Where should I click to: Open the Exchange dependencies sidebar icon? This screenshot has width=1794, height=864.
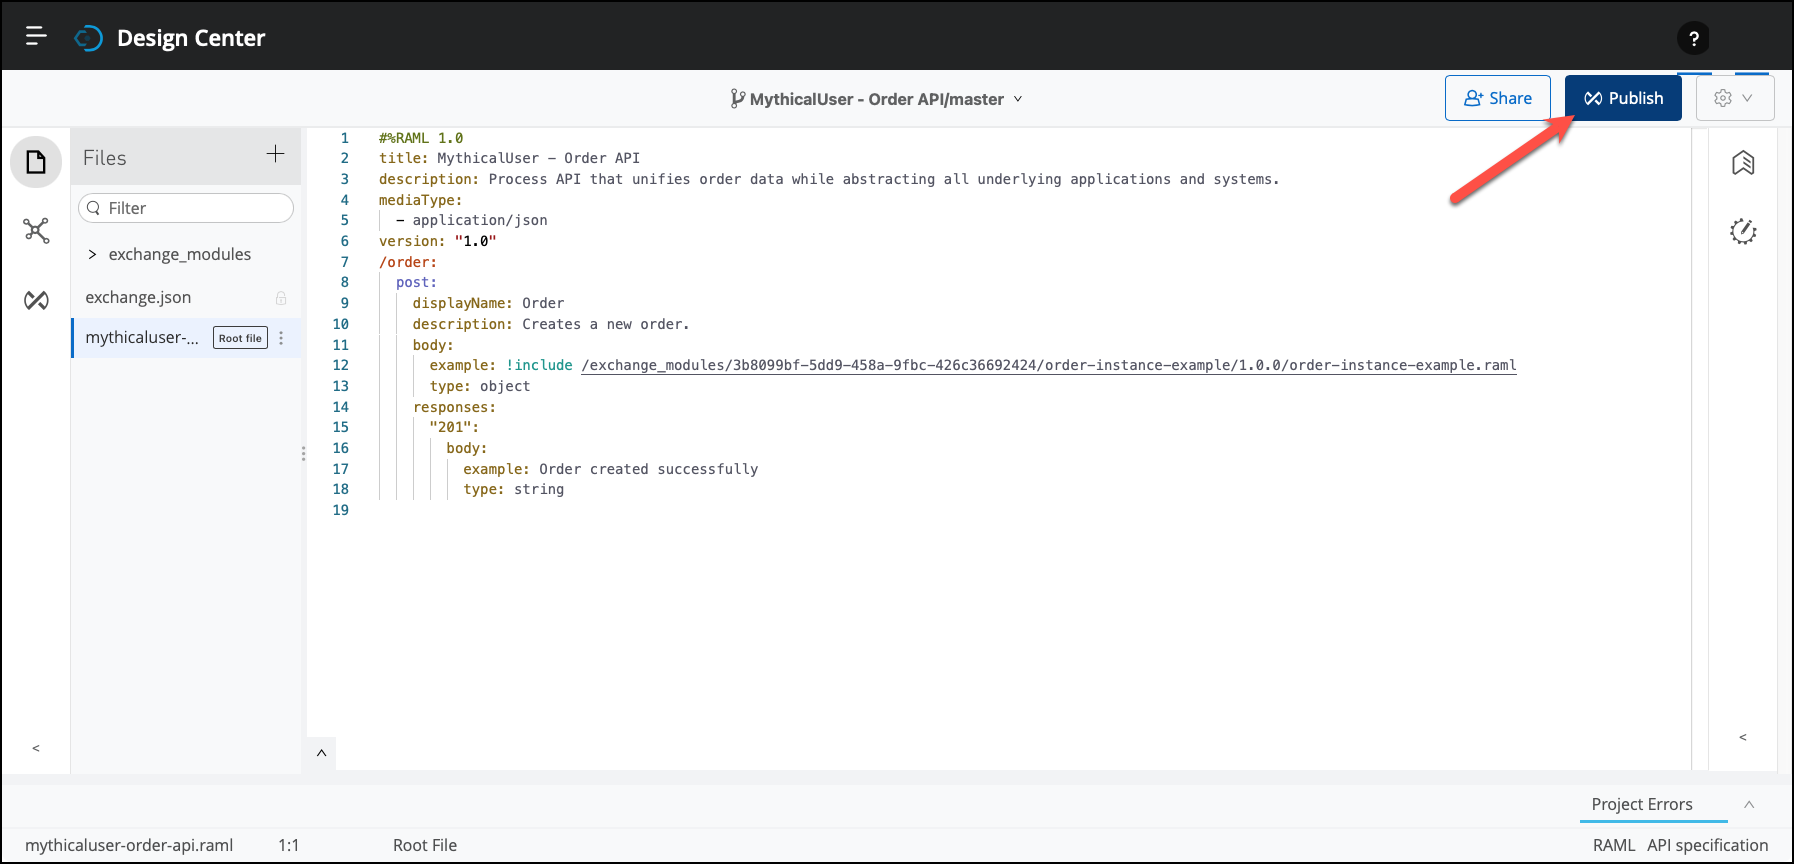click(x=36, y=300)
